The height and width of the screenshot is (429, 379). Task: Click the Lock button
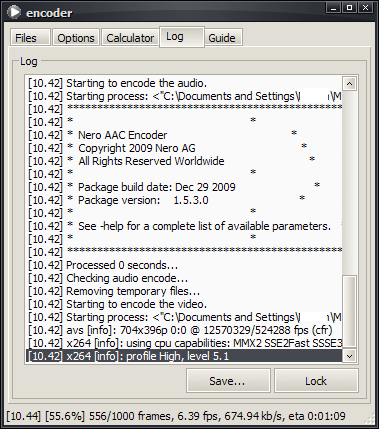(316, 380)
